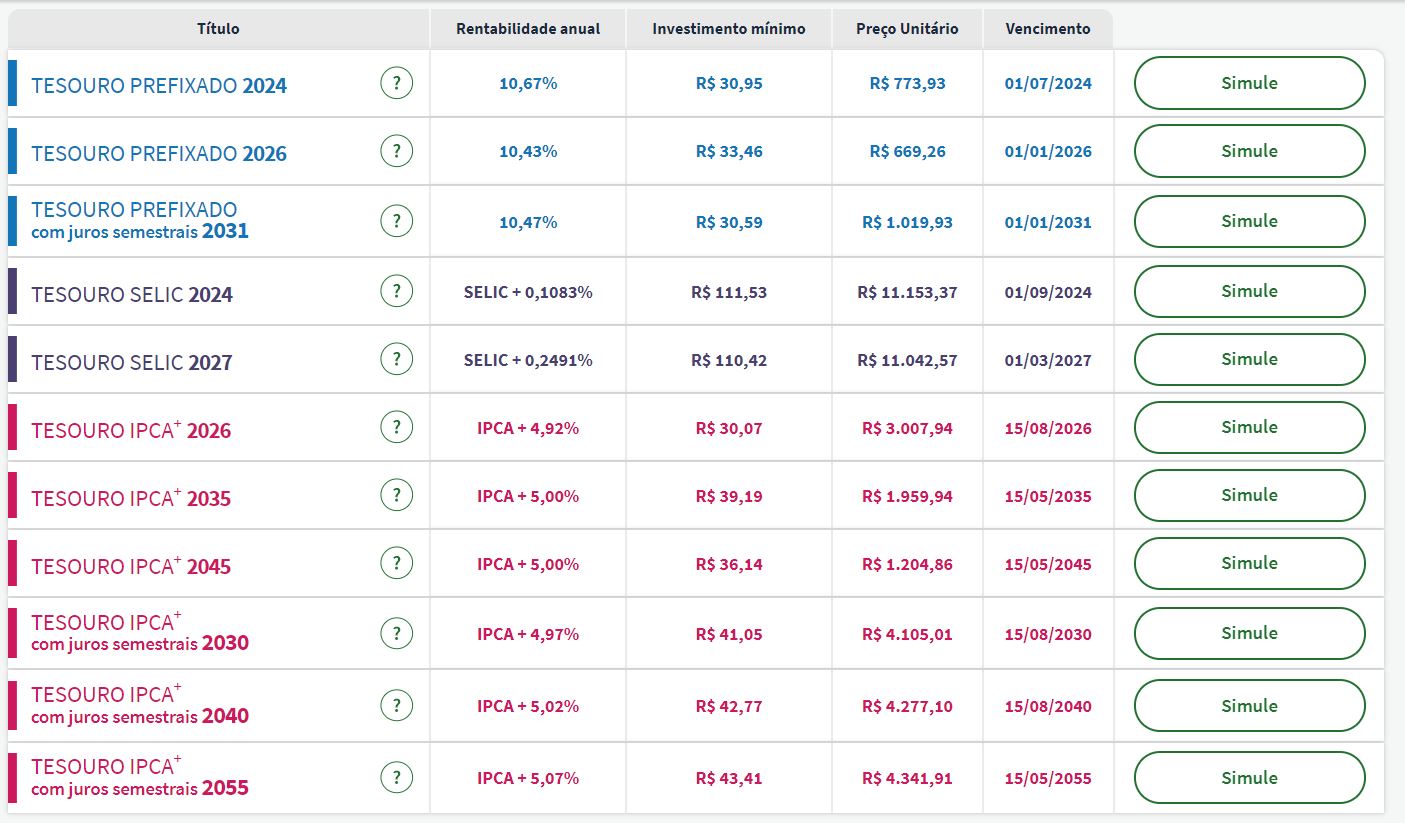Screen dimensions: 1405x823
Task: Simulate the Tesouro IPCA+ 2035 bond
Action: [x=1249, y=496]
